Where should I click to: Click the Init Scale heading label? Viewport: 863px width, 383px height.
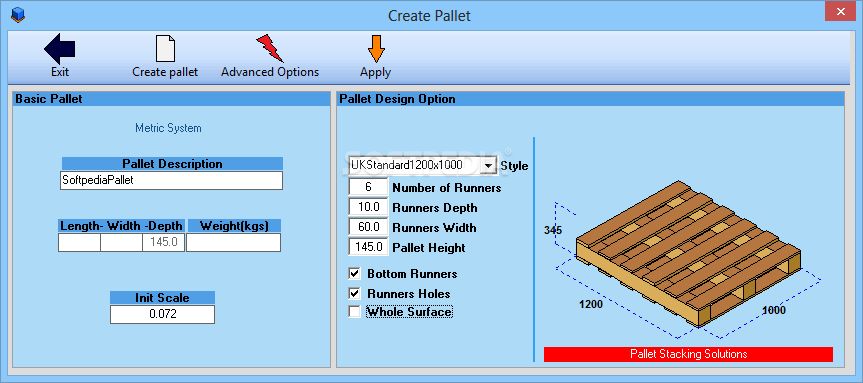pos(162,298)
